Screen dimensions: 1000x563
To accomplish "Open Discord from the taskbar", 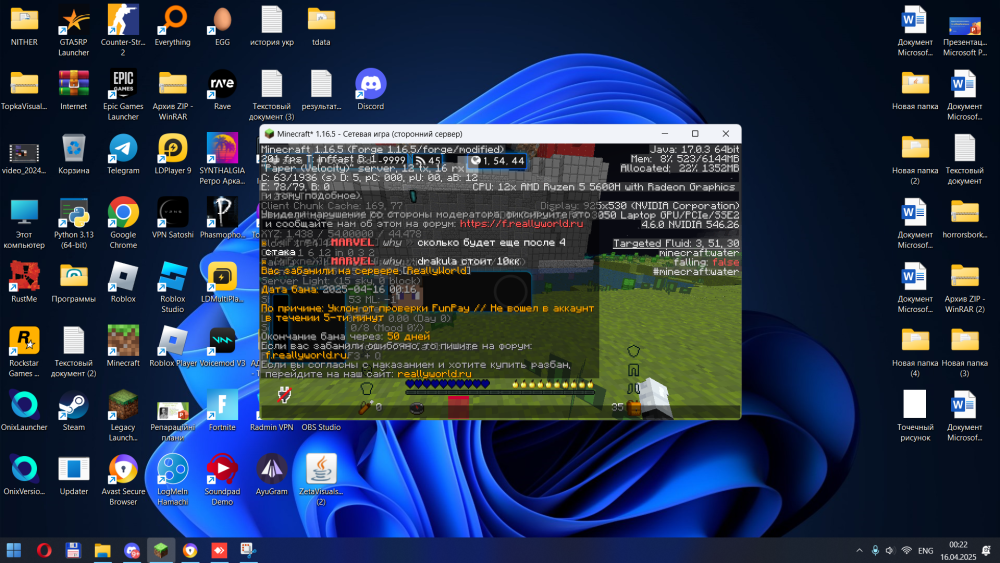I will click(x=131, y=550).
